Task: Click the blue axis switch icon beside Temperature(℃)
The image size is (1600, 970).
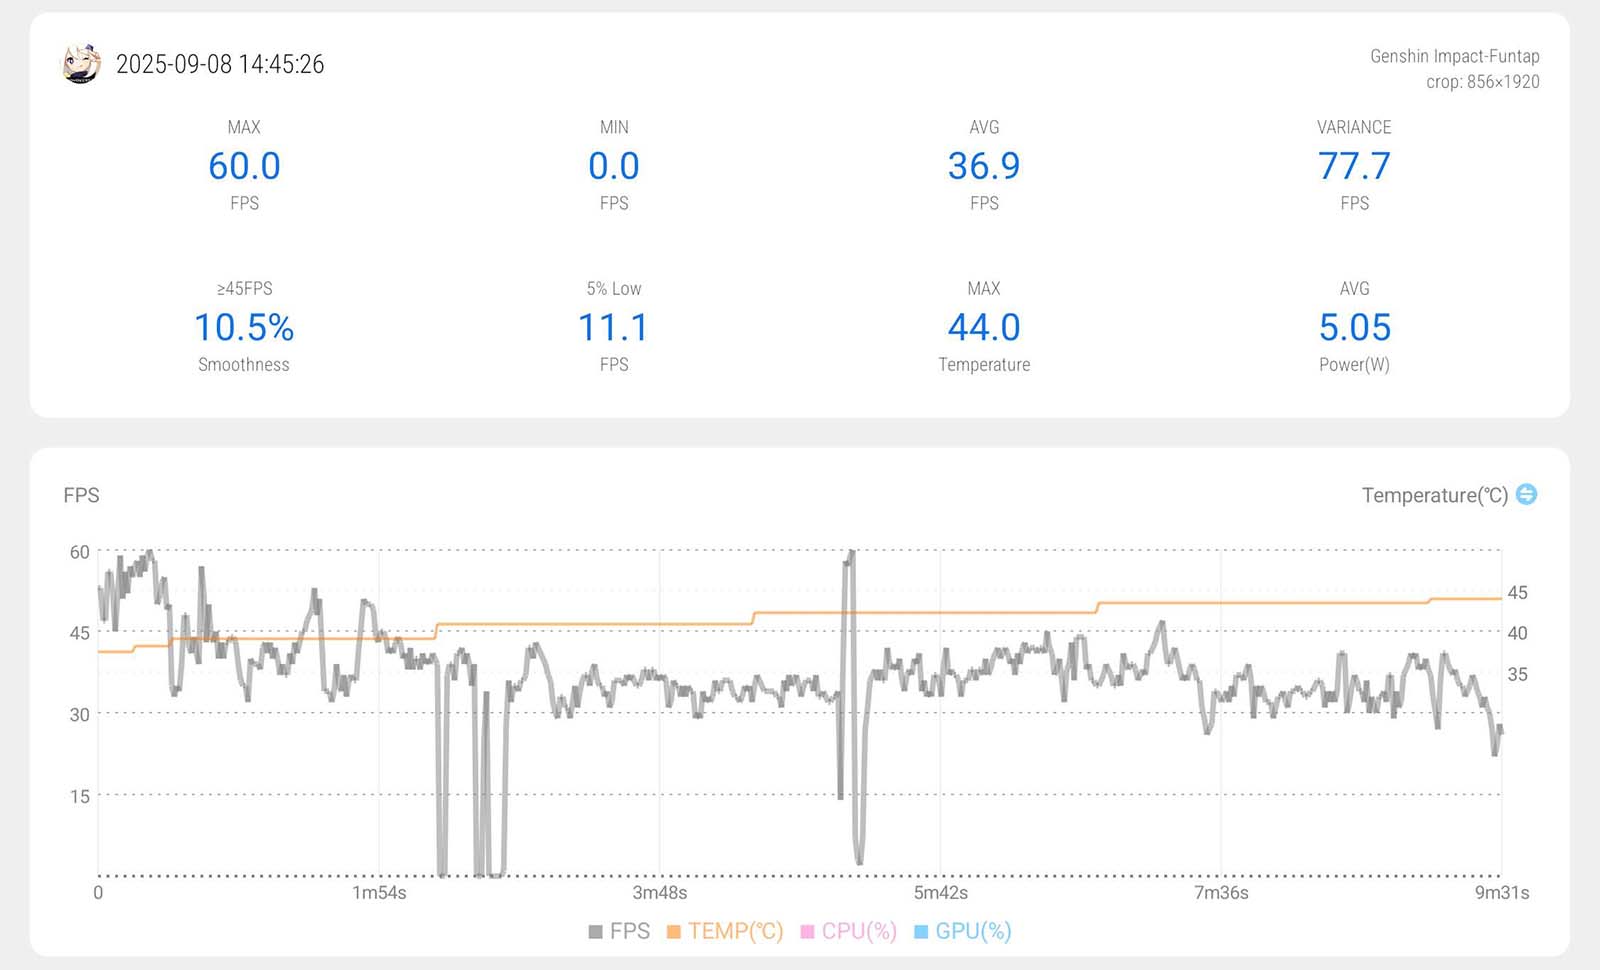Action: click(x=1526, y=494)
